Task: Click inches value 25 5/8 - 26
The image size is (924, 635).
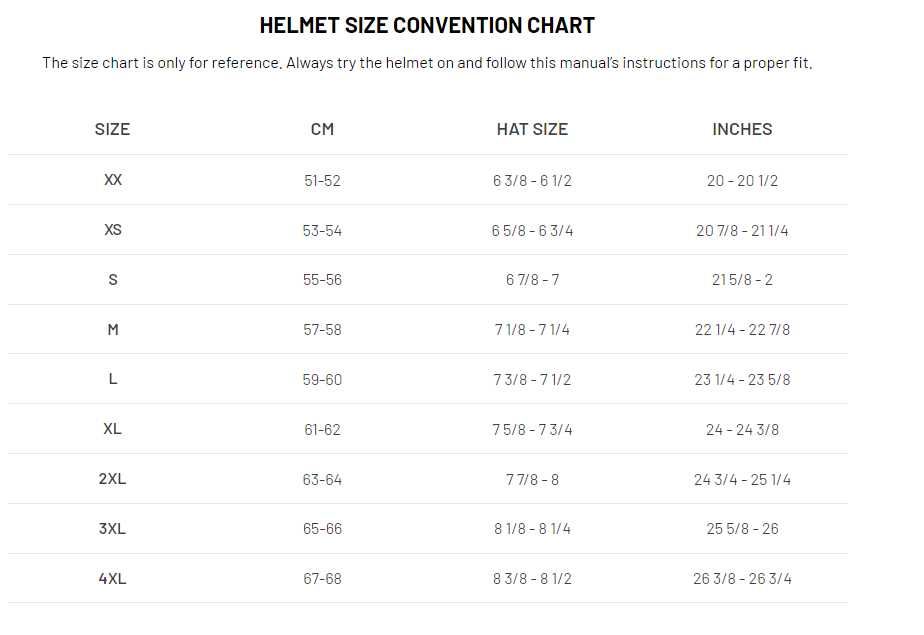Action: tap(742, 529)
